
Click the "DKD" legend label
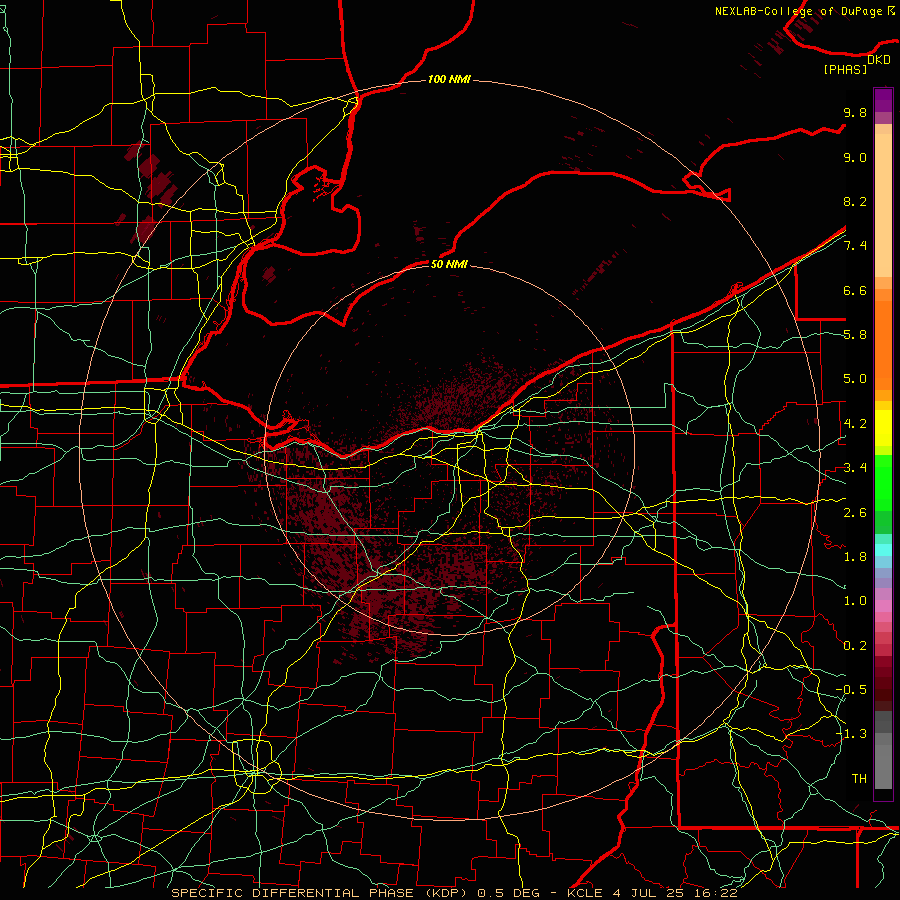(x=879, y=60)
